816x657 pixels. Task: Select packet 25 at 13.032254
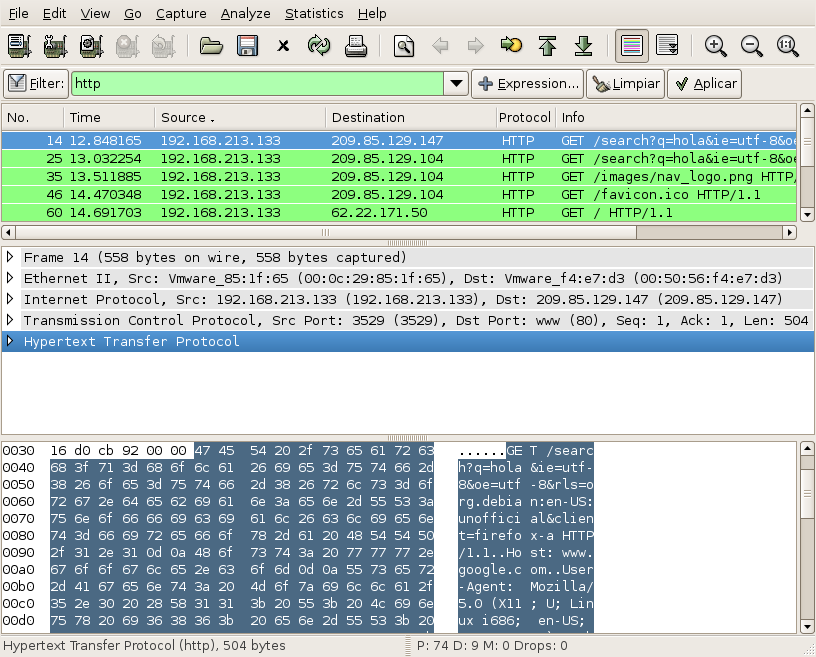(399, 158)
